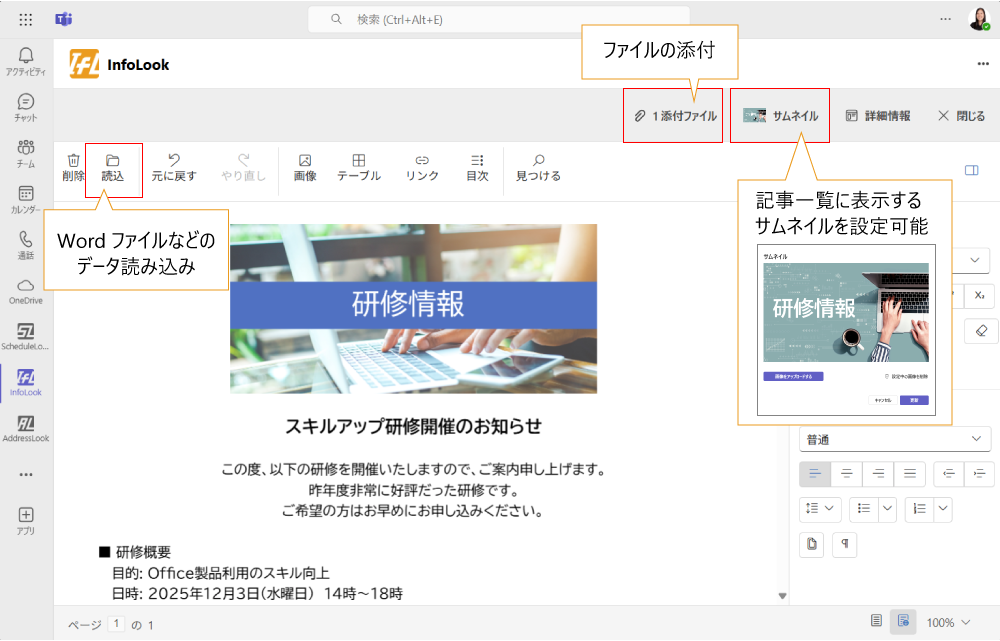The height and width of the screenshot is (641, 1000).
Task: Switch to the 詳細情報 tab
Action: click(878, 116)
